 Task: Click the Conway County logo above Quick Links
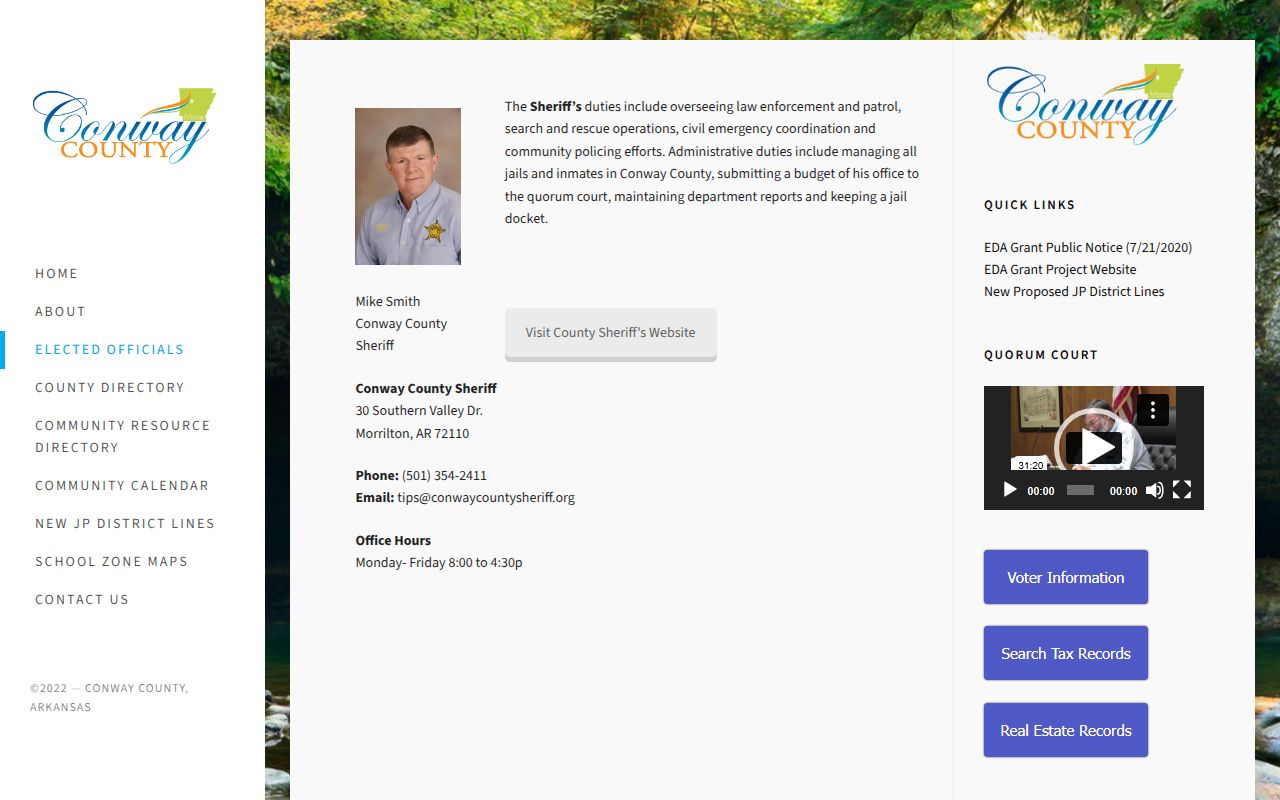(x=1084, y=104)
